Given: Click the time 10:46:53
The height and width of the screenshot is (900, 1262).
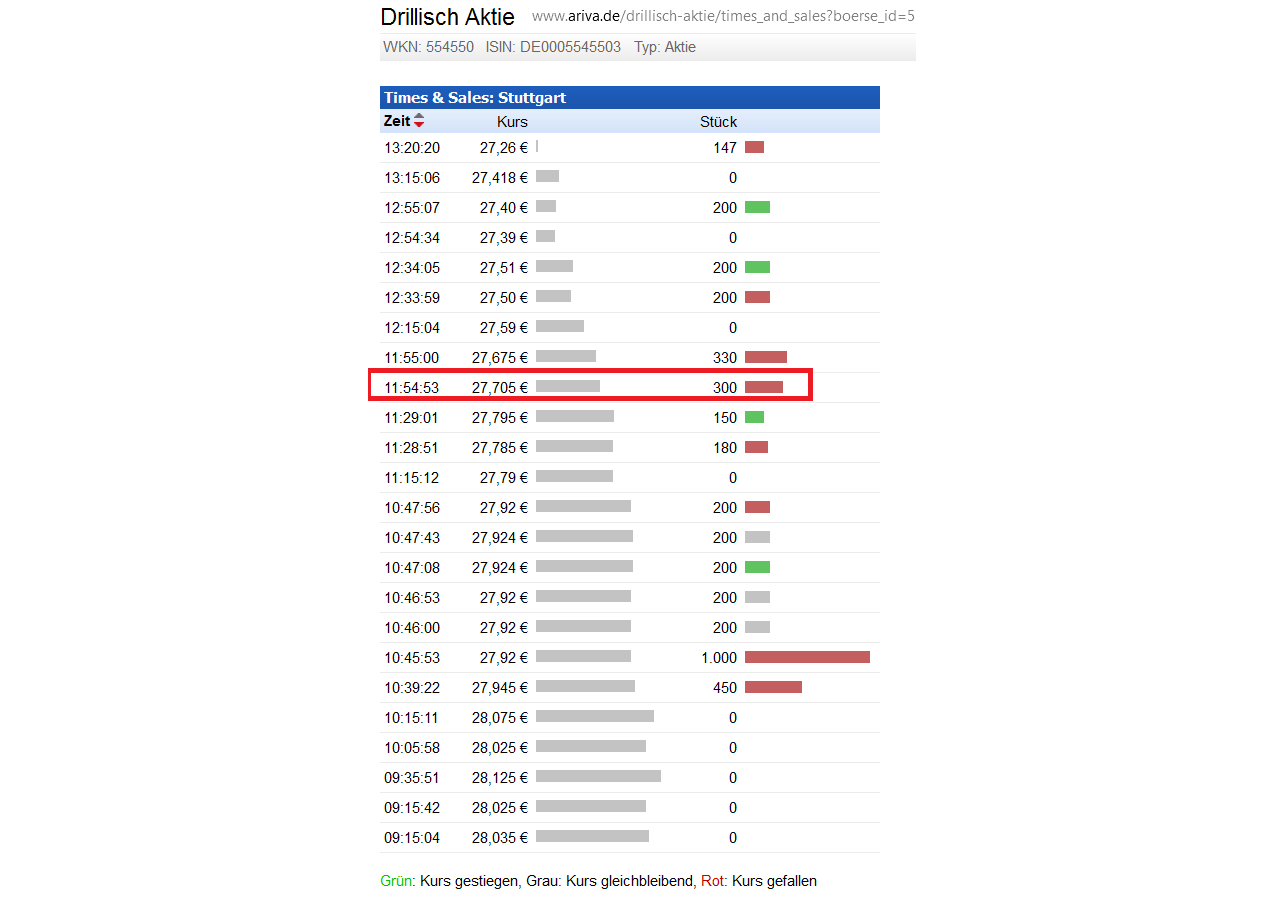Looking at the screenshot, I should pos(412,598).
